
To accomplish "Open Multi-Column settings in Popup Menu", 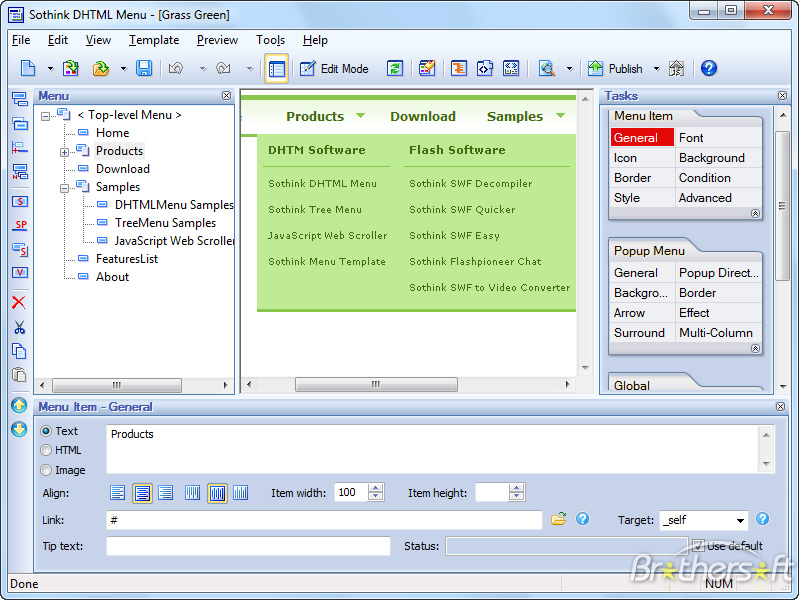I will tap(715, 333).
